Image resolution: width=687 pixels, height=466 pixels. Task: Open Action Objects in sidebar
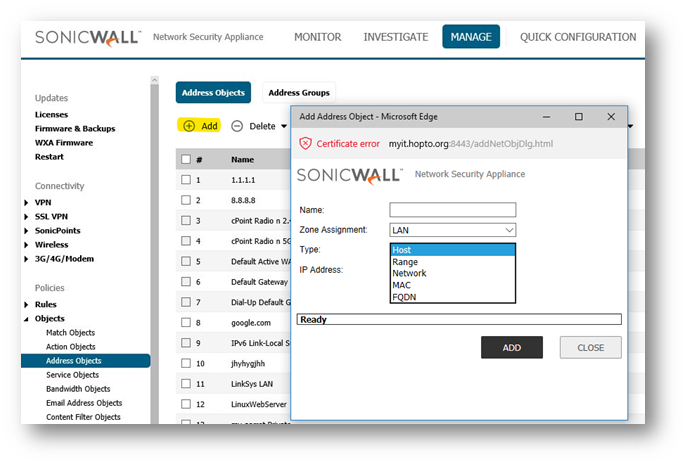(x=71, y=347)
